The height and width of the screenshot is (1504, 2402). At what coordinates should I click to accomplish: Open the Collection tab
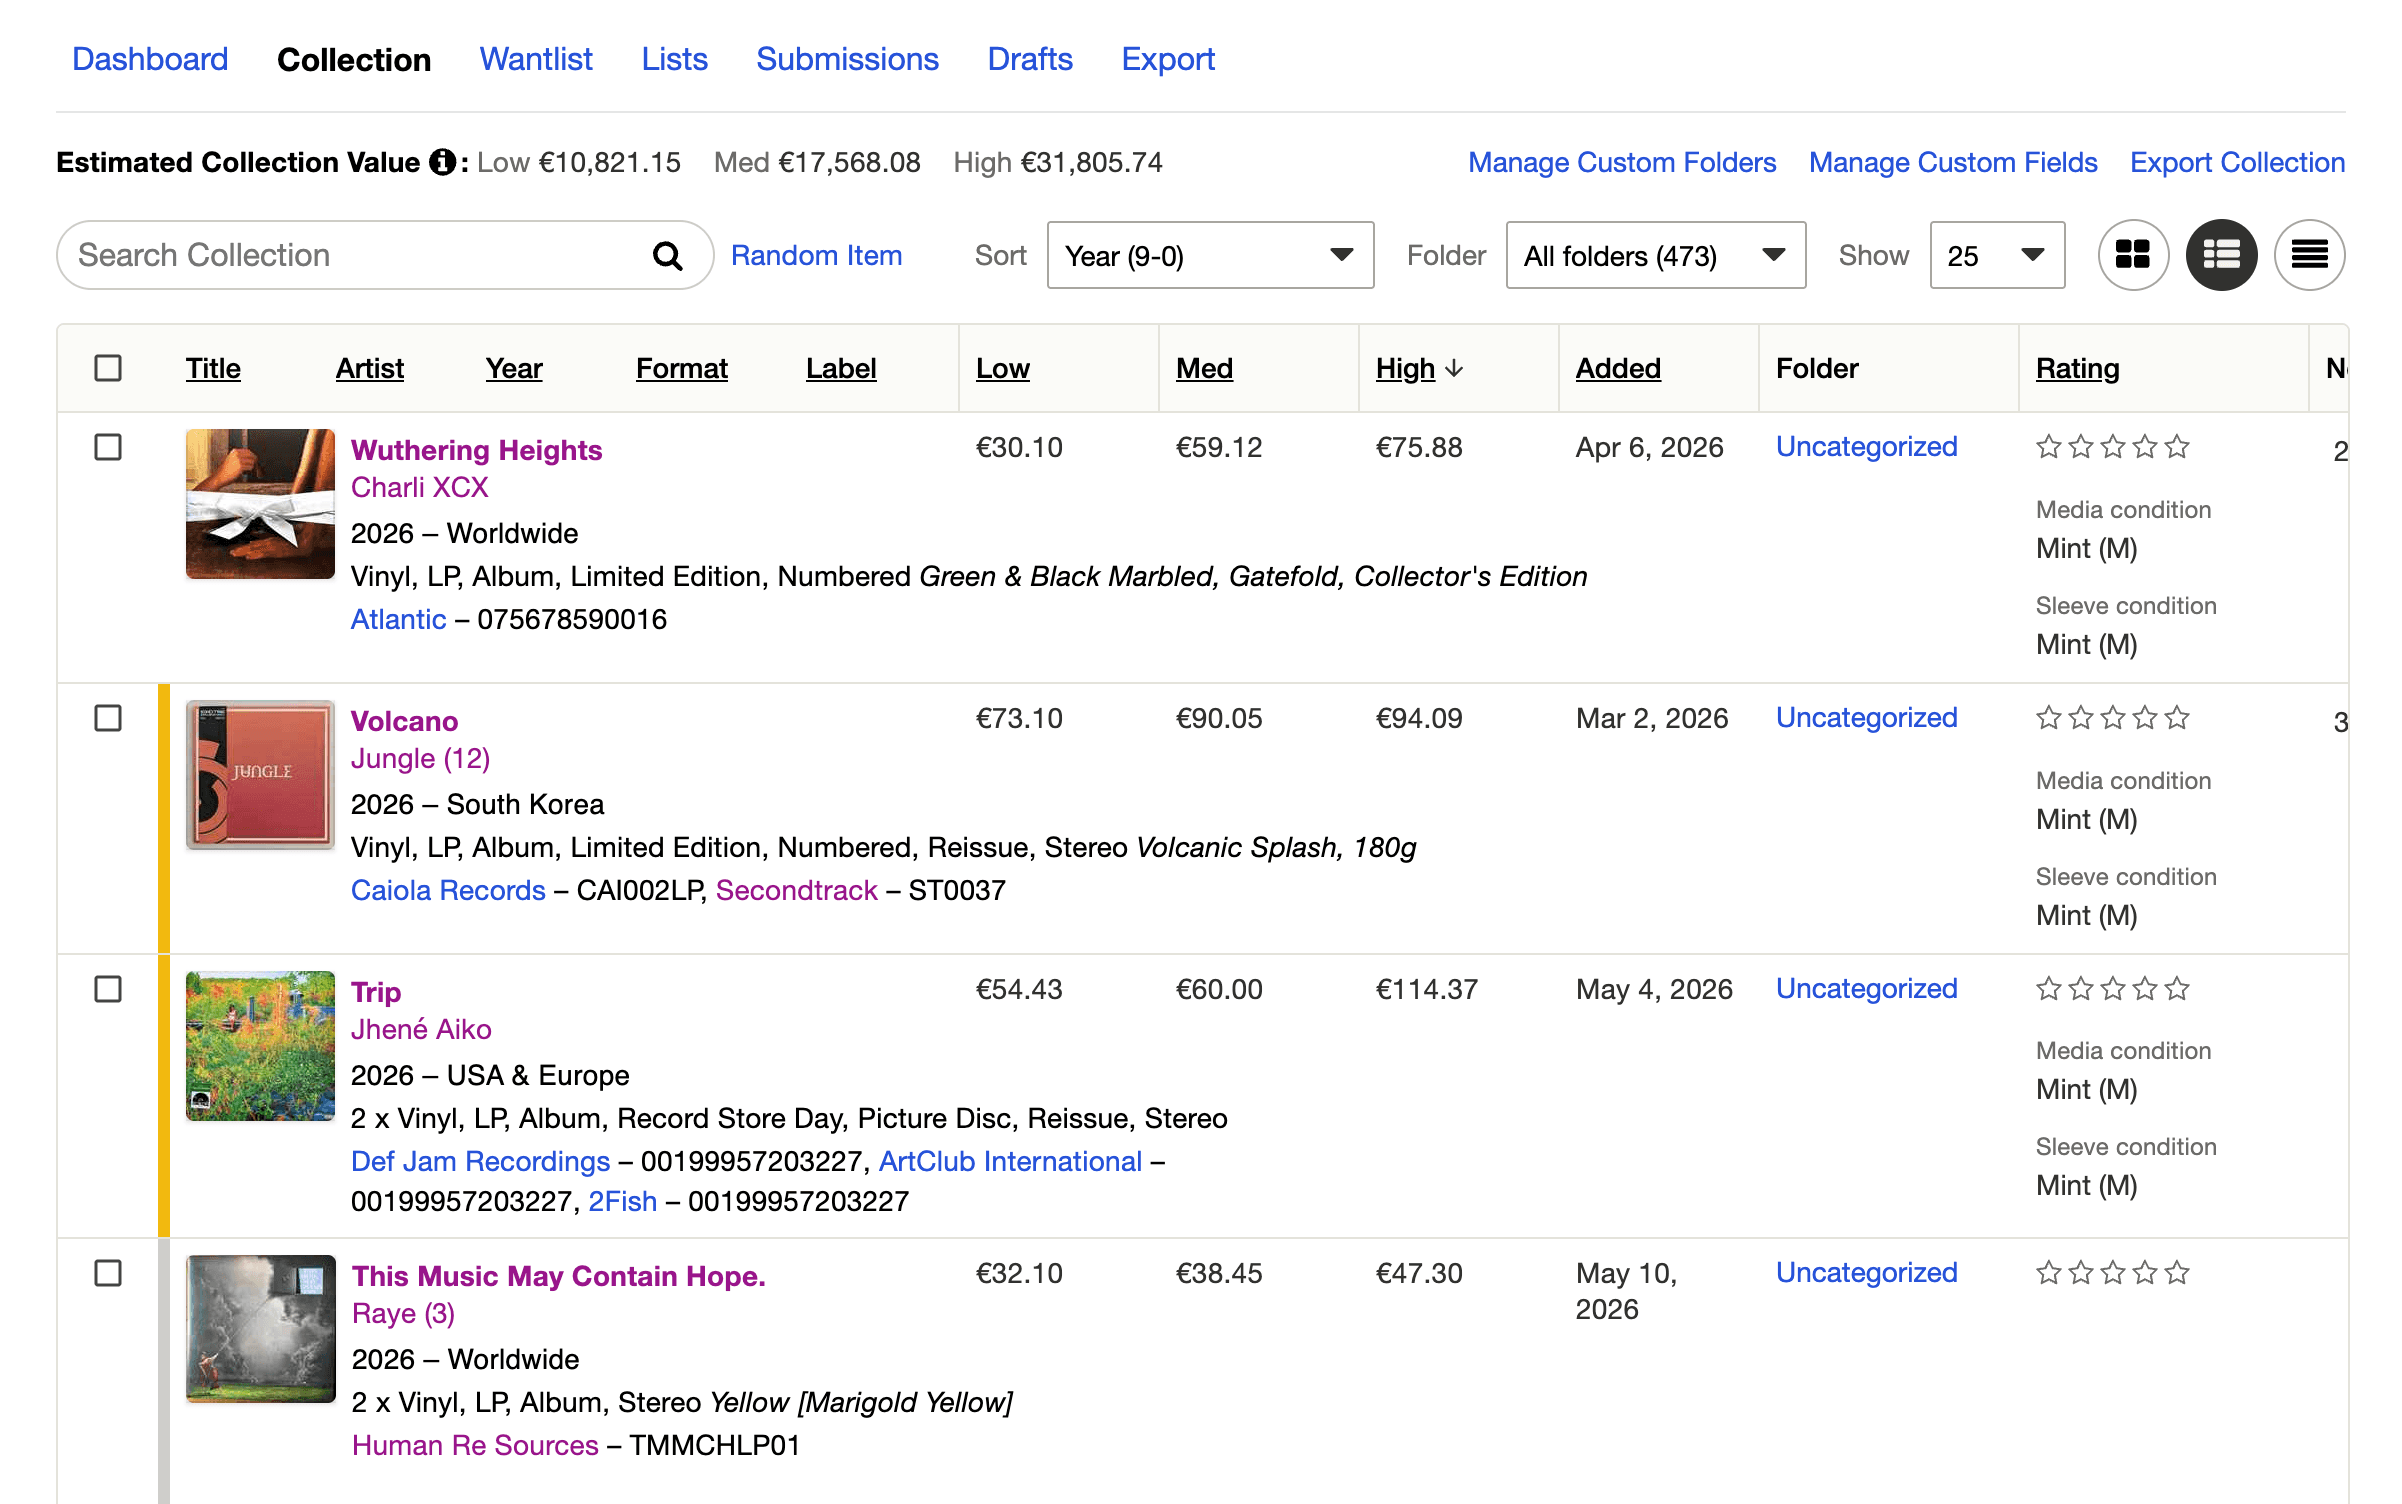tap(354, 59)
